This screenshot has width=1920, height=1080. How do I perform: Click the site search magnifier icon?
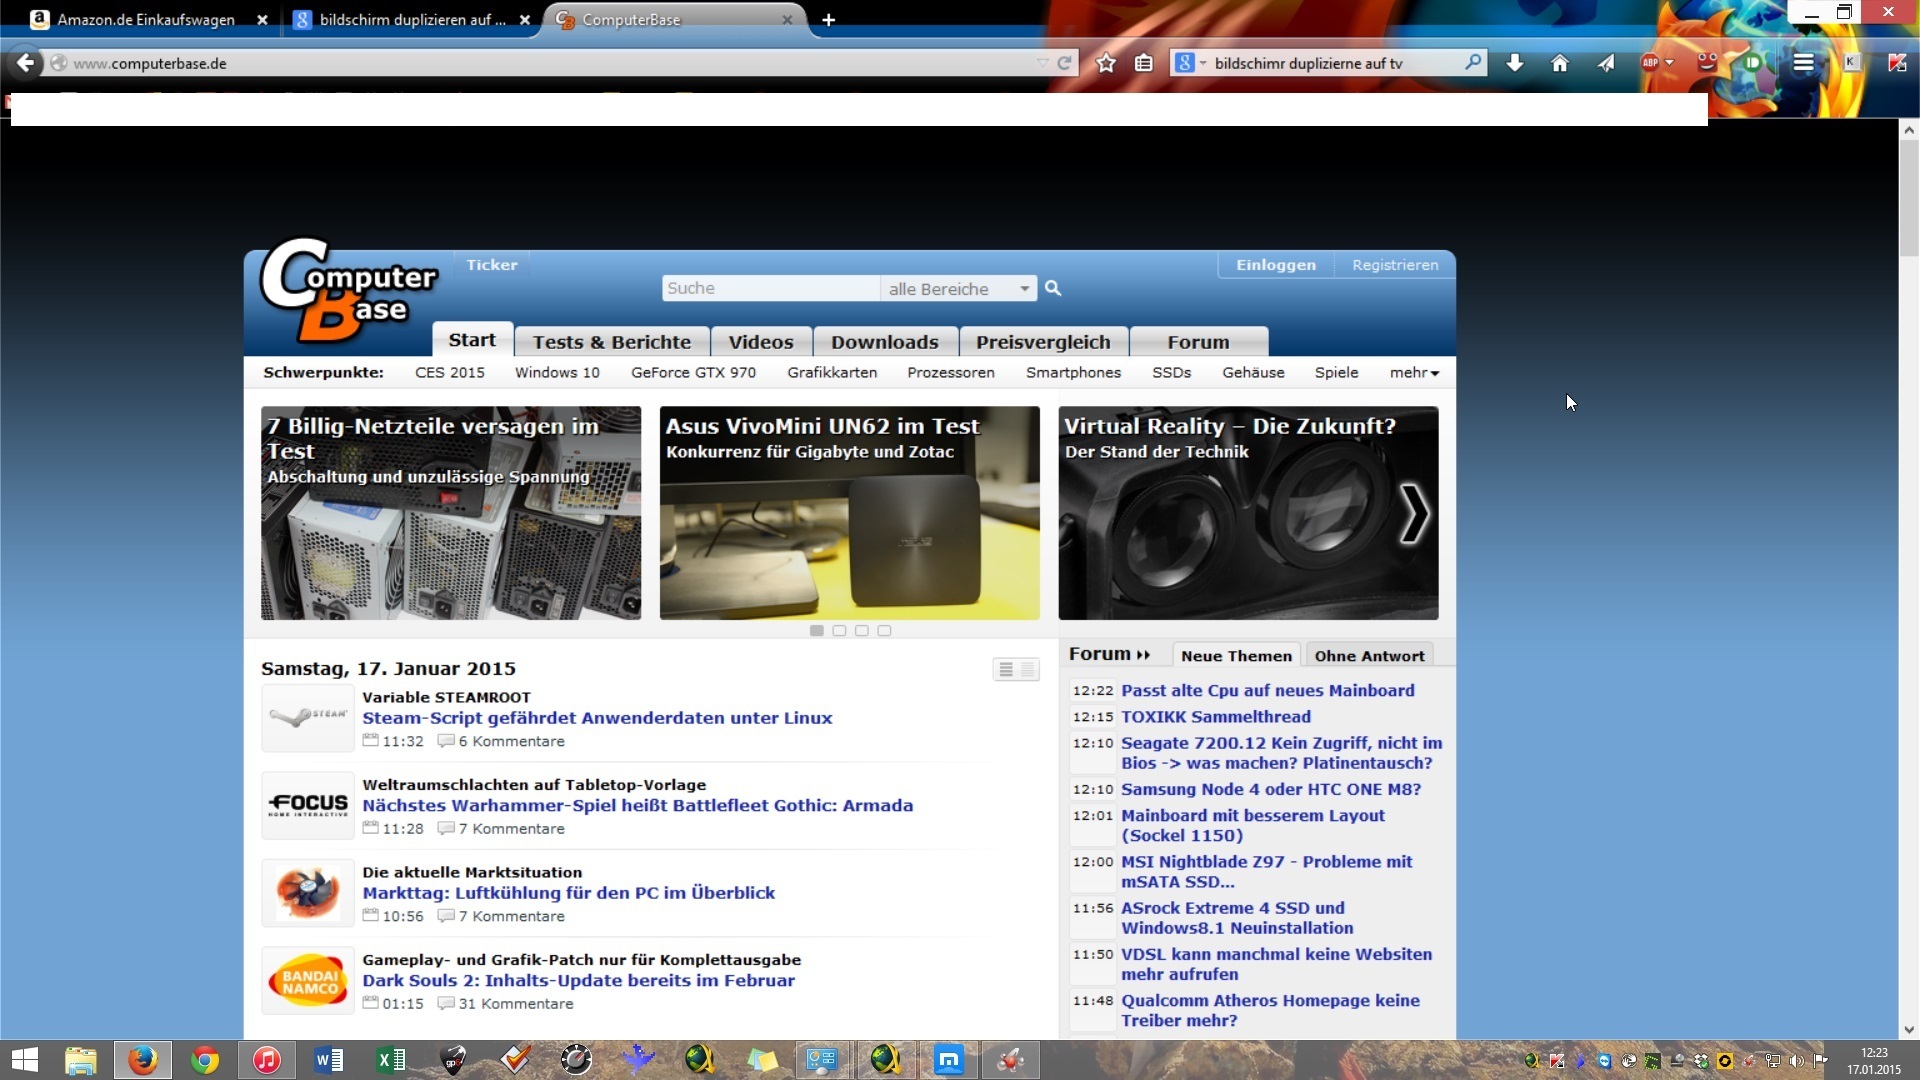click(1053, 288)
